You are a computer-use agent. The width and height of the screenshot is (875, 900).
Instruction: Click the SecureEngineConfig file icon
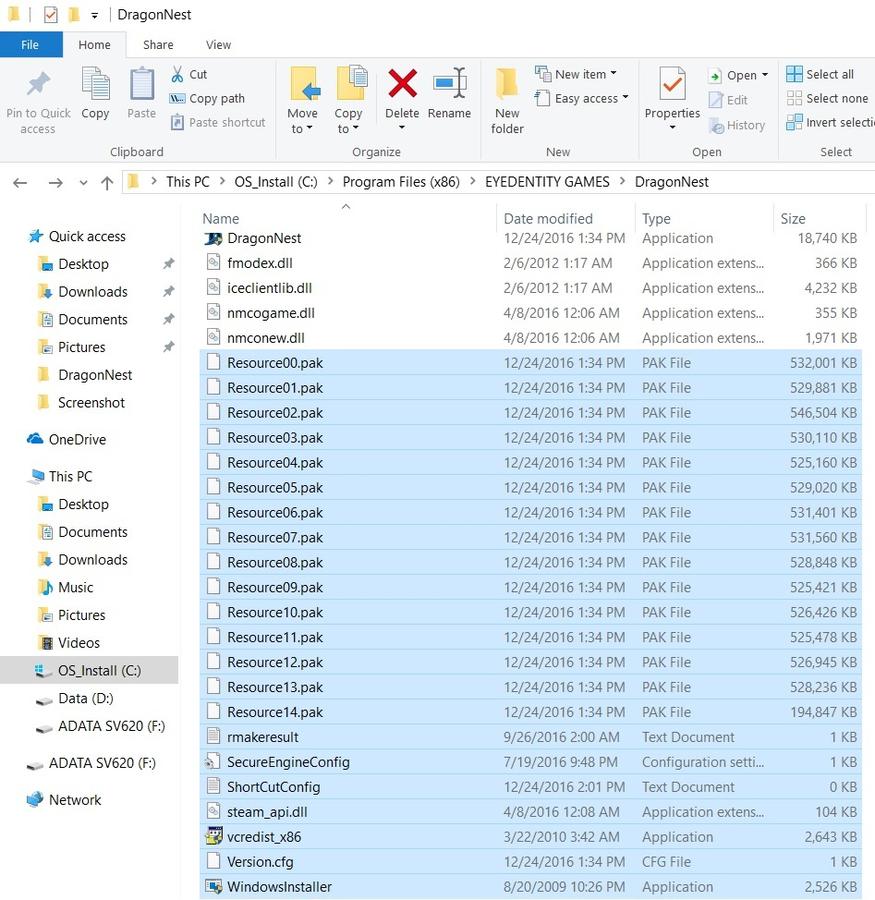tap(213, 762)
